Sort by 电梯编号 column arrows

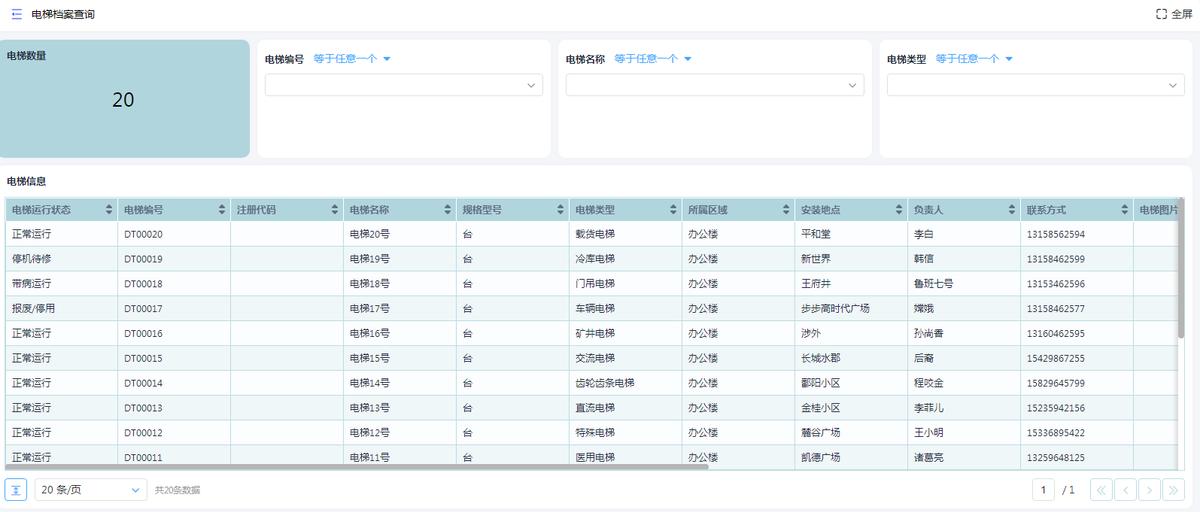(221, 210)
